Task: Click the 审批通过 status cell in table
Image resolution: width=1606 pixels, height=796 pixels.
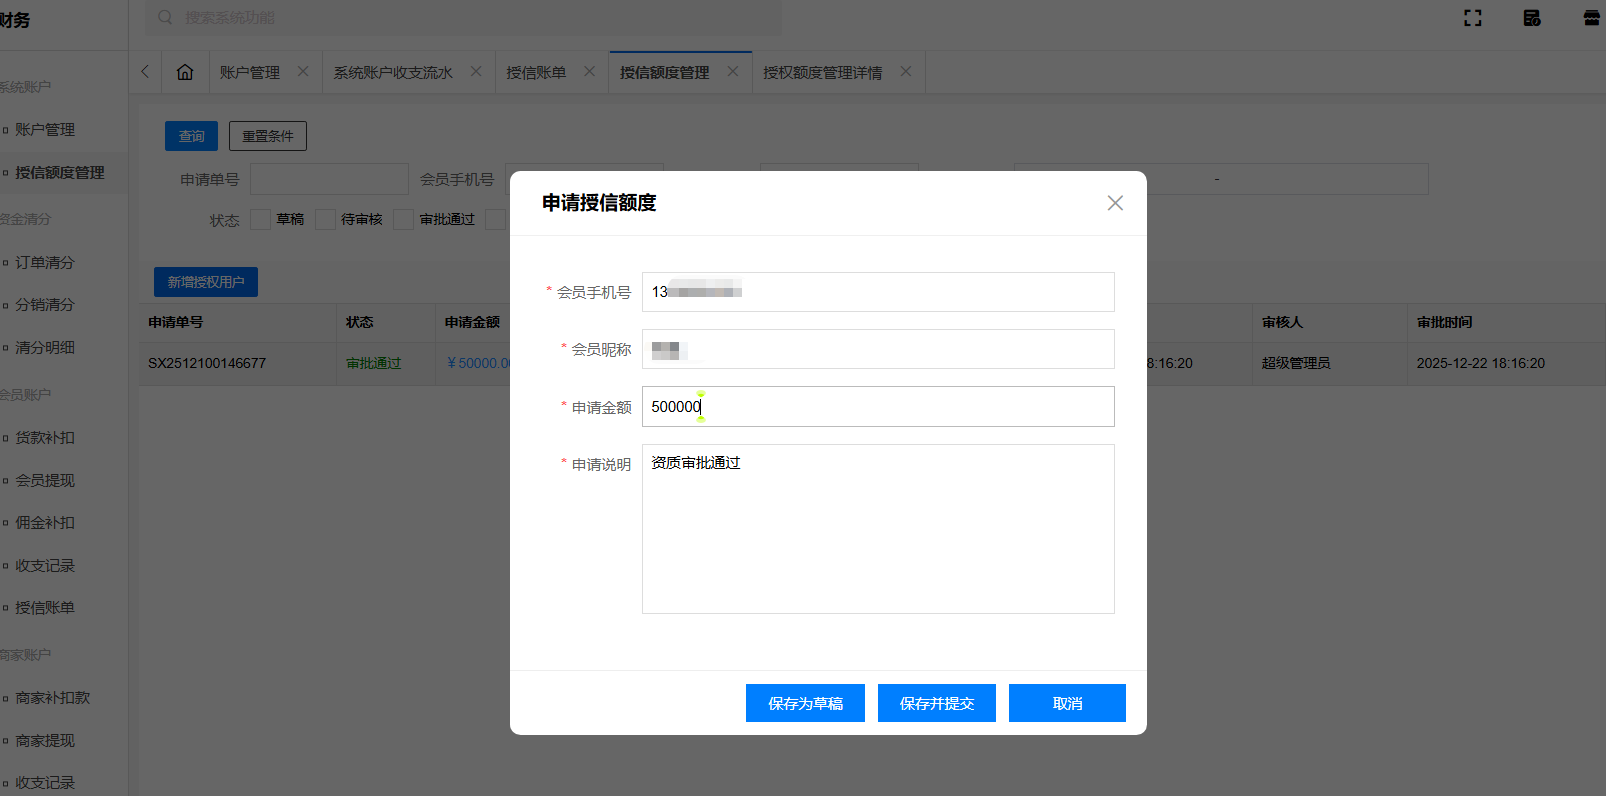Action: click(374, 363)
